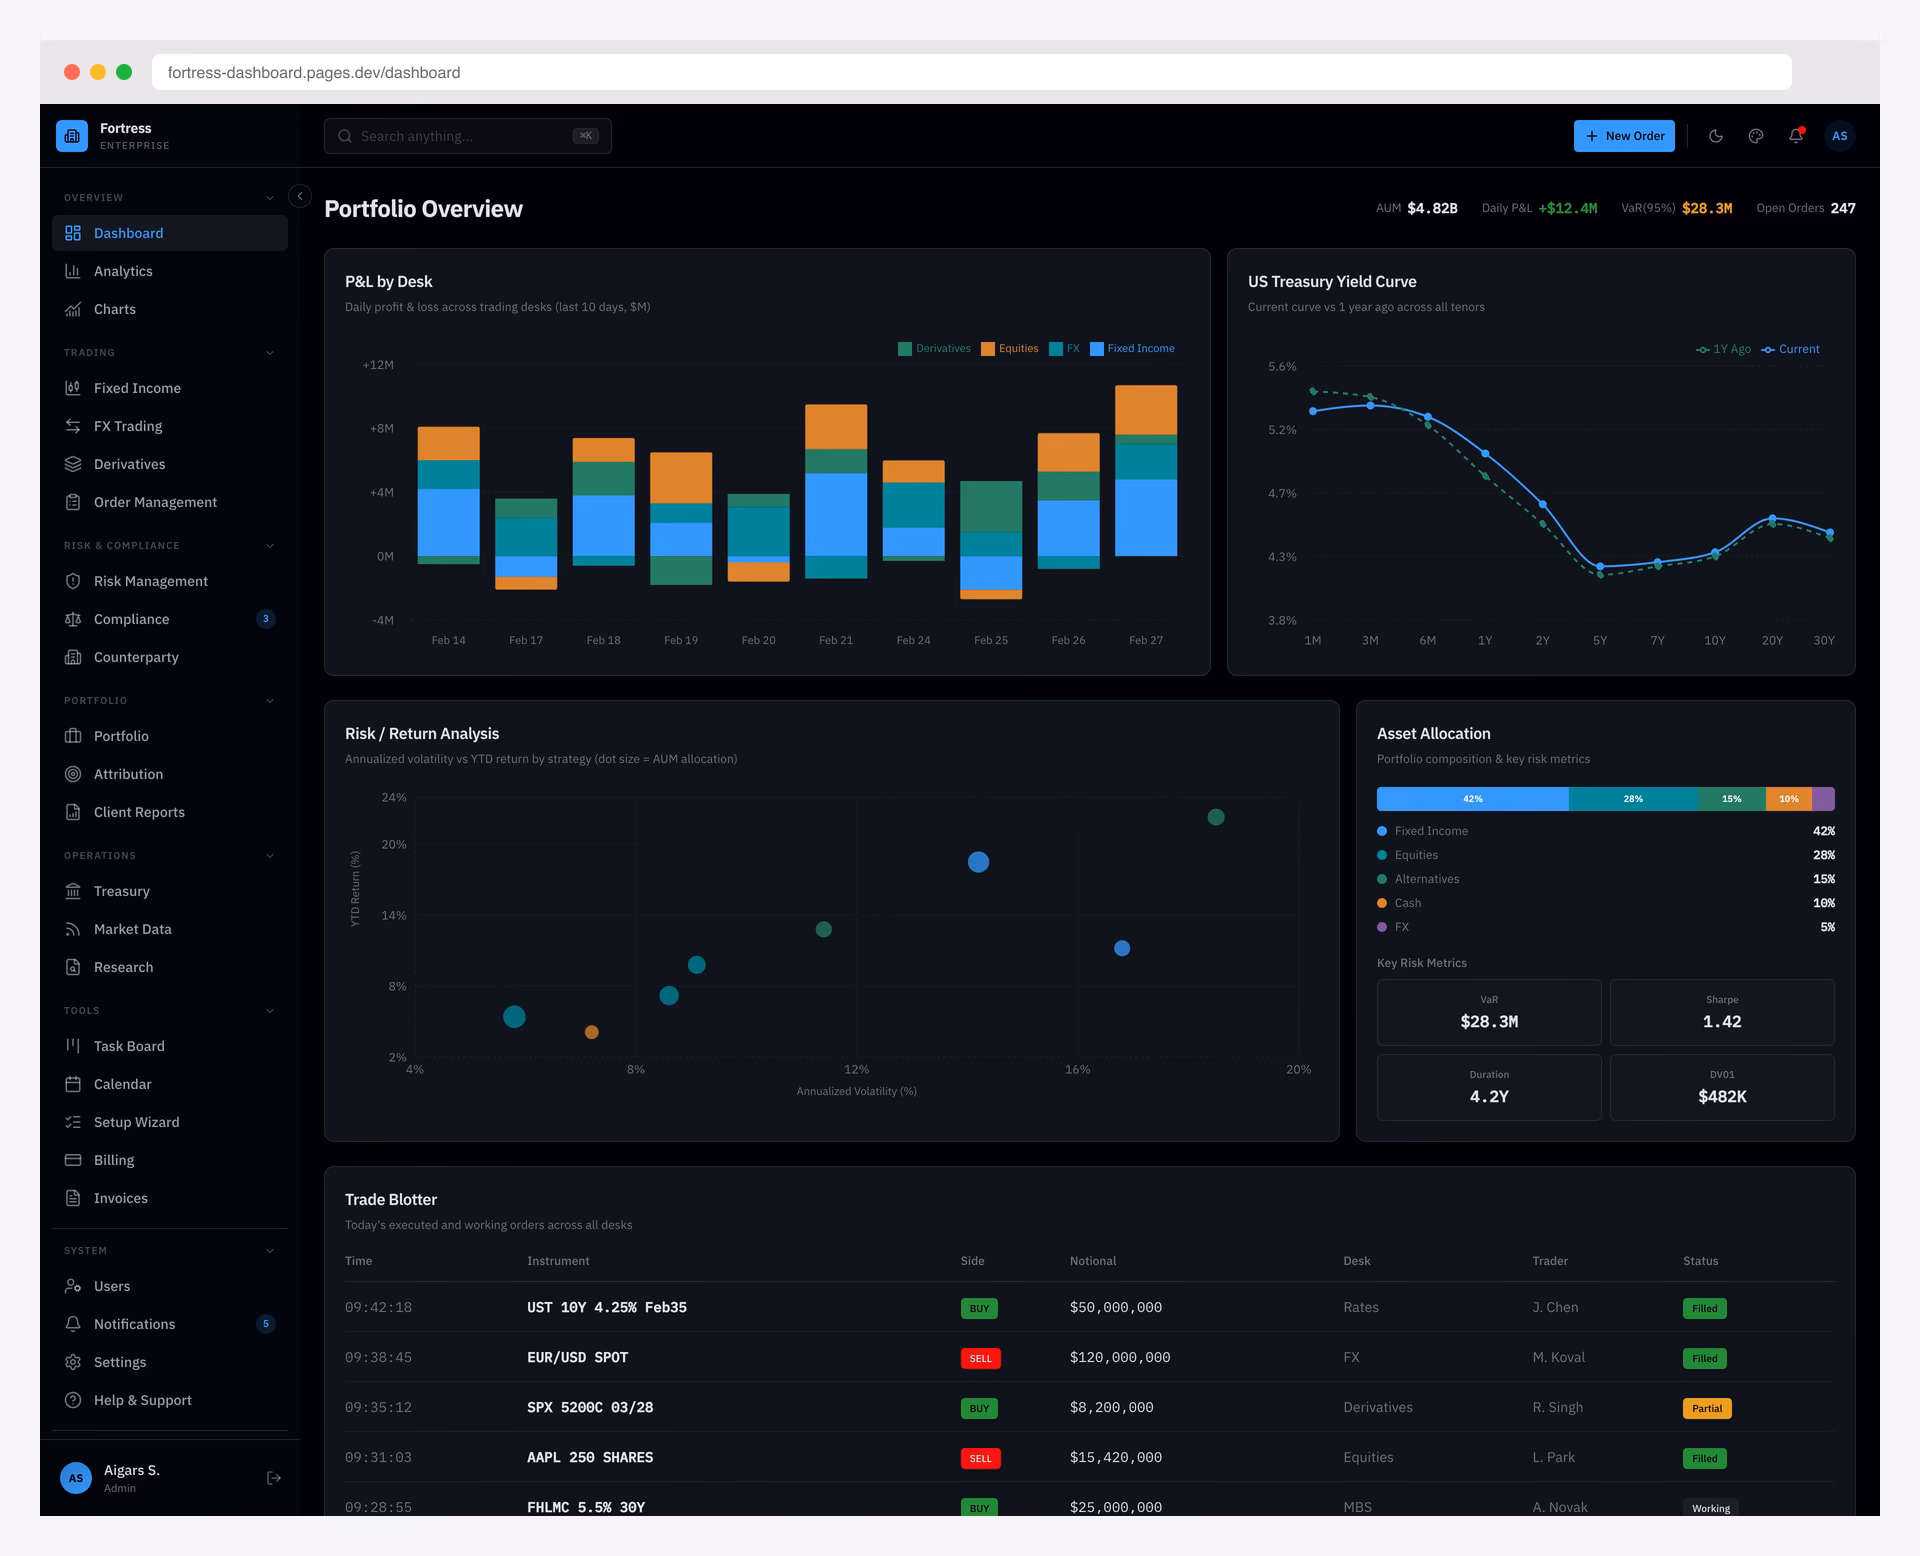This screenshot has height=1556, width=1920.
Task: Collapse the Risk & Compliance section chevron
Action: tap(270, 546)
